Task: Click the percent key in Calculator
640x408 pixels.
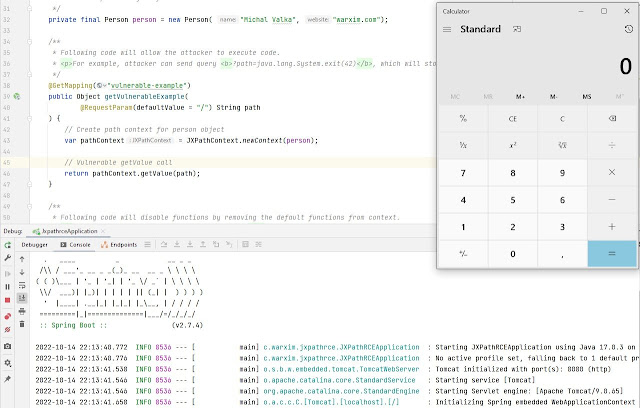Action: click(463, 119)
